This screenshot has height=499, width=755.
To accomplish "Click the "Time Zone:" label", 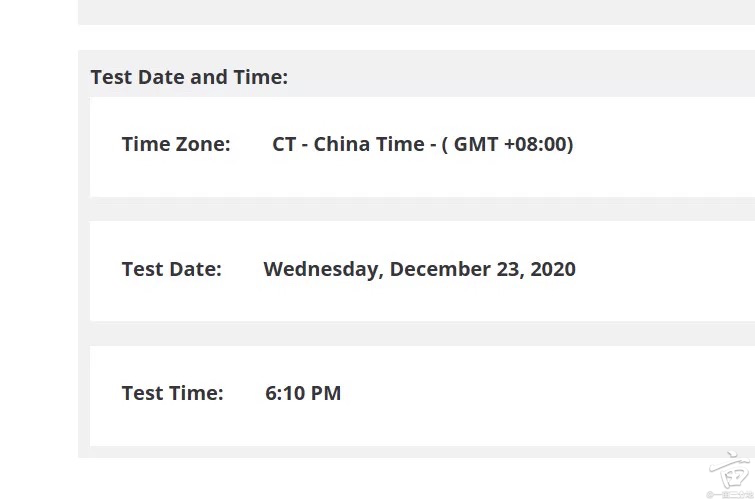I will tap(176, 144).
